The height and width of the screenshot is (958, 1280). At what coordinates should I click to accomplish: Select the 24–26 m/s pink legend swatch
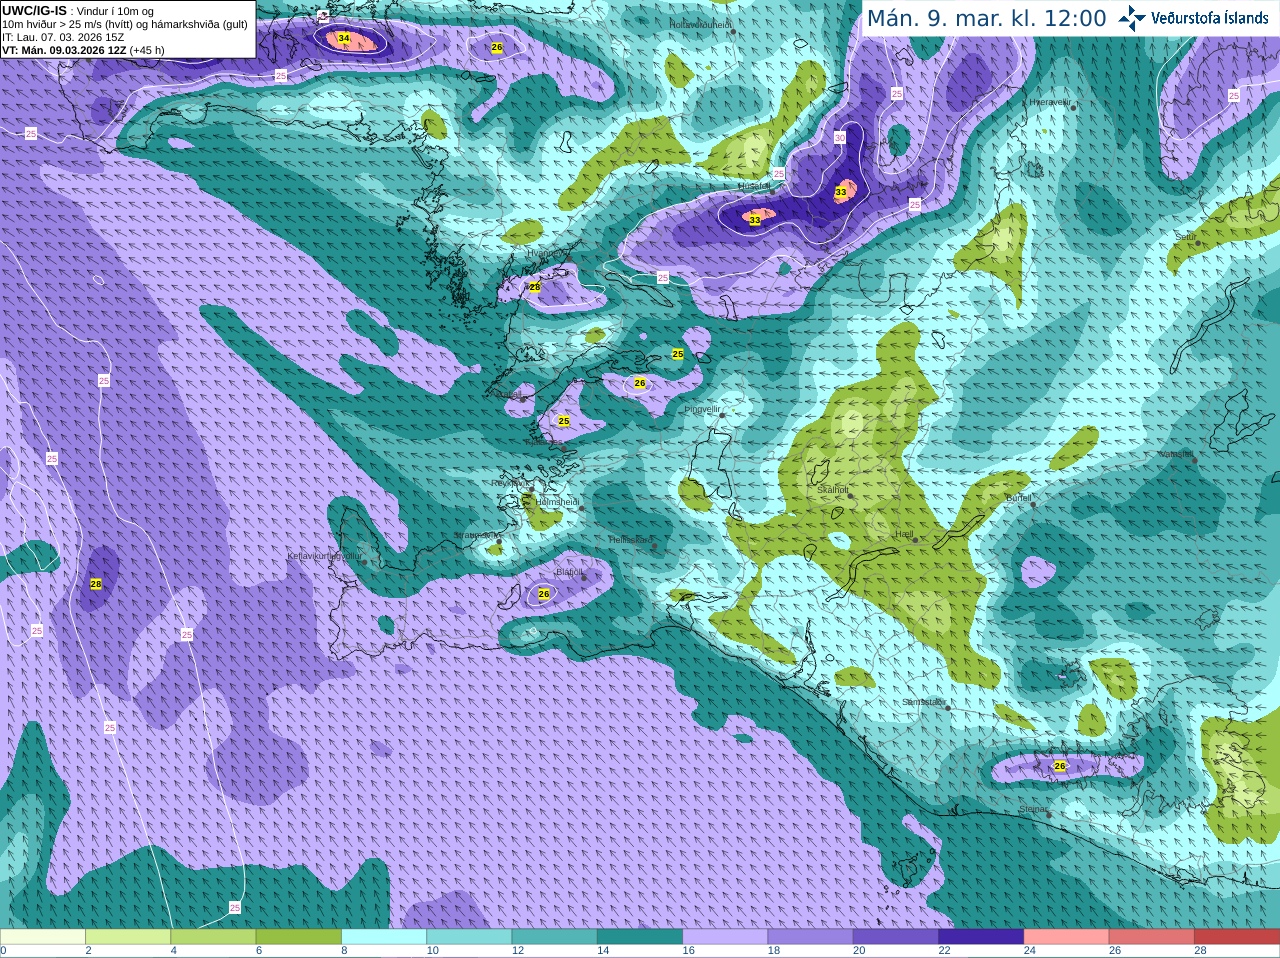pos(1067,937)
